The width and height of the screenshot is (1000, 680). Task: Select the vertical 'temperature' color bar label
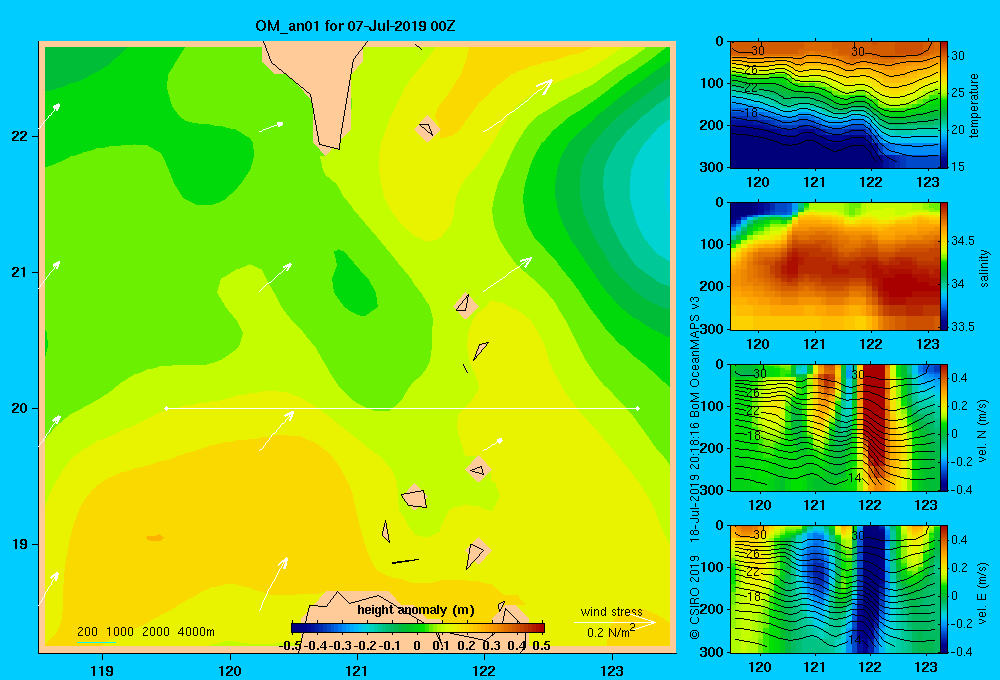(974, 105)
